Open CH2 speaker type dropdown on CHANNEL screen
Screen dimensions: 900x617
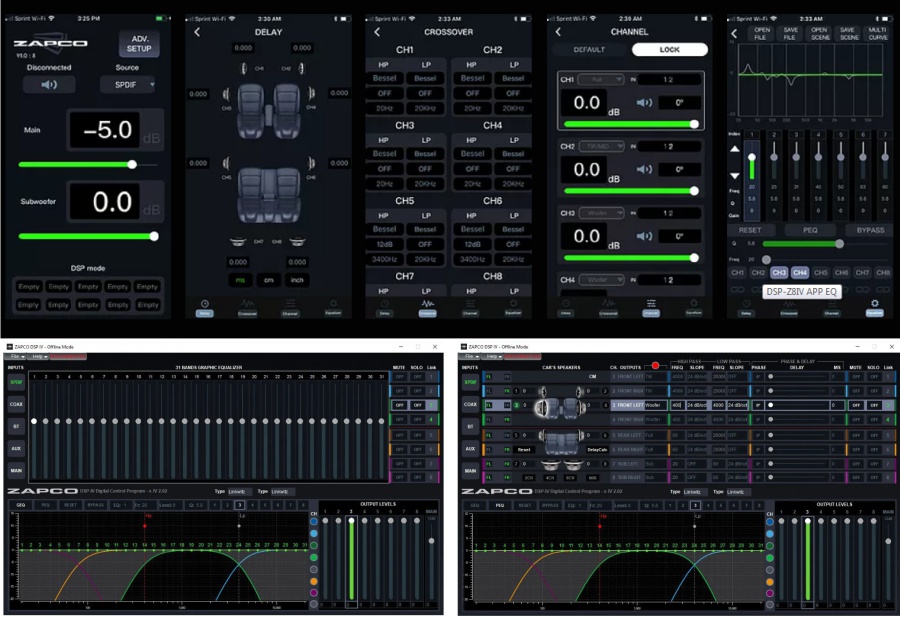coord(600,146)
